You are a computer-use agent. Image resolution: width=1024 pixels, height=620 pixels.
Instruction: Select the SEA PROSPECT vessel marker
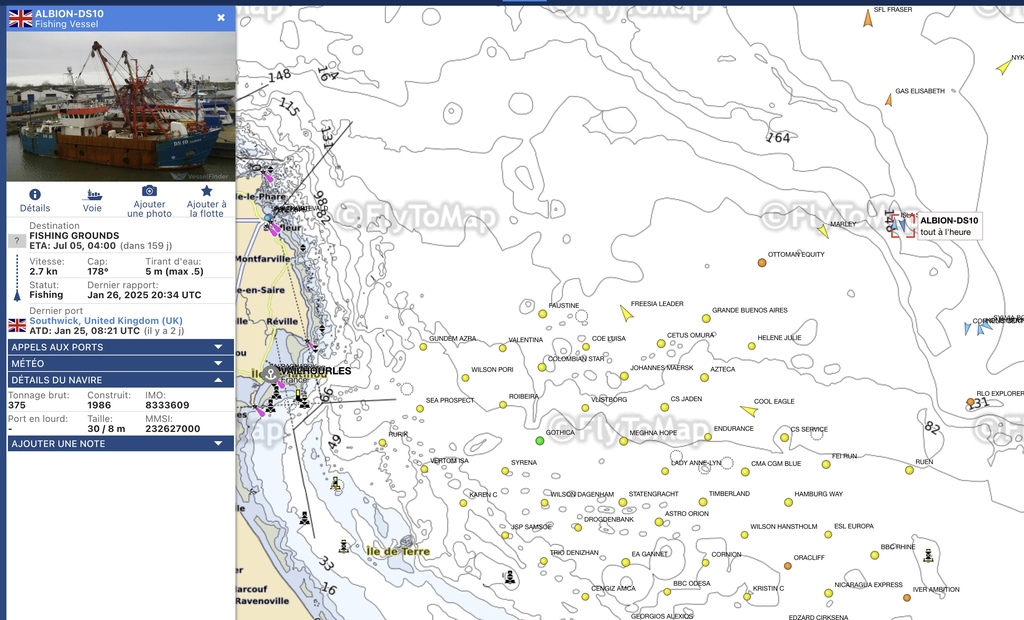point(420,409)
